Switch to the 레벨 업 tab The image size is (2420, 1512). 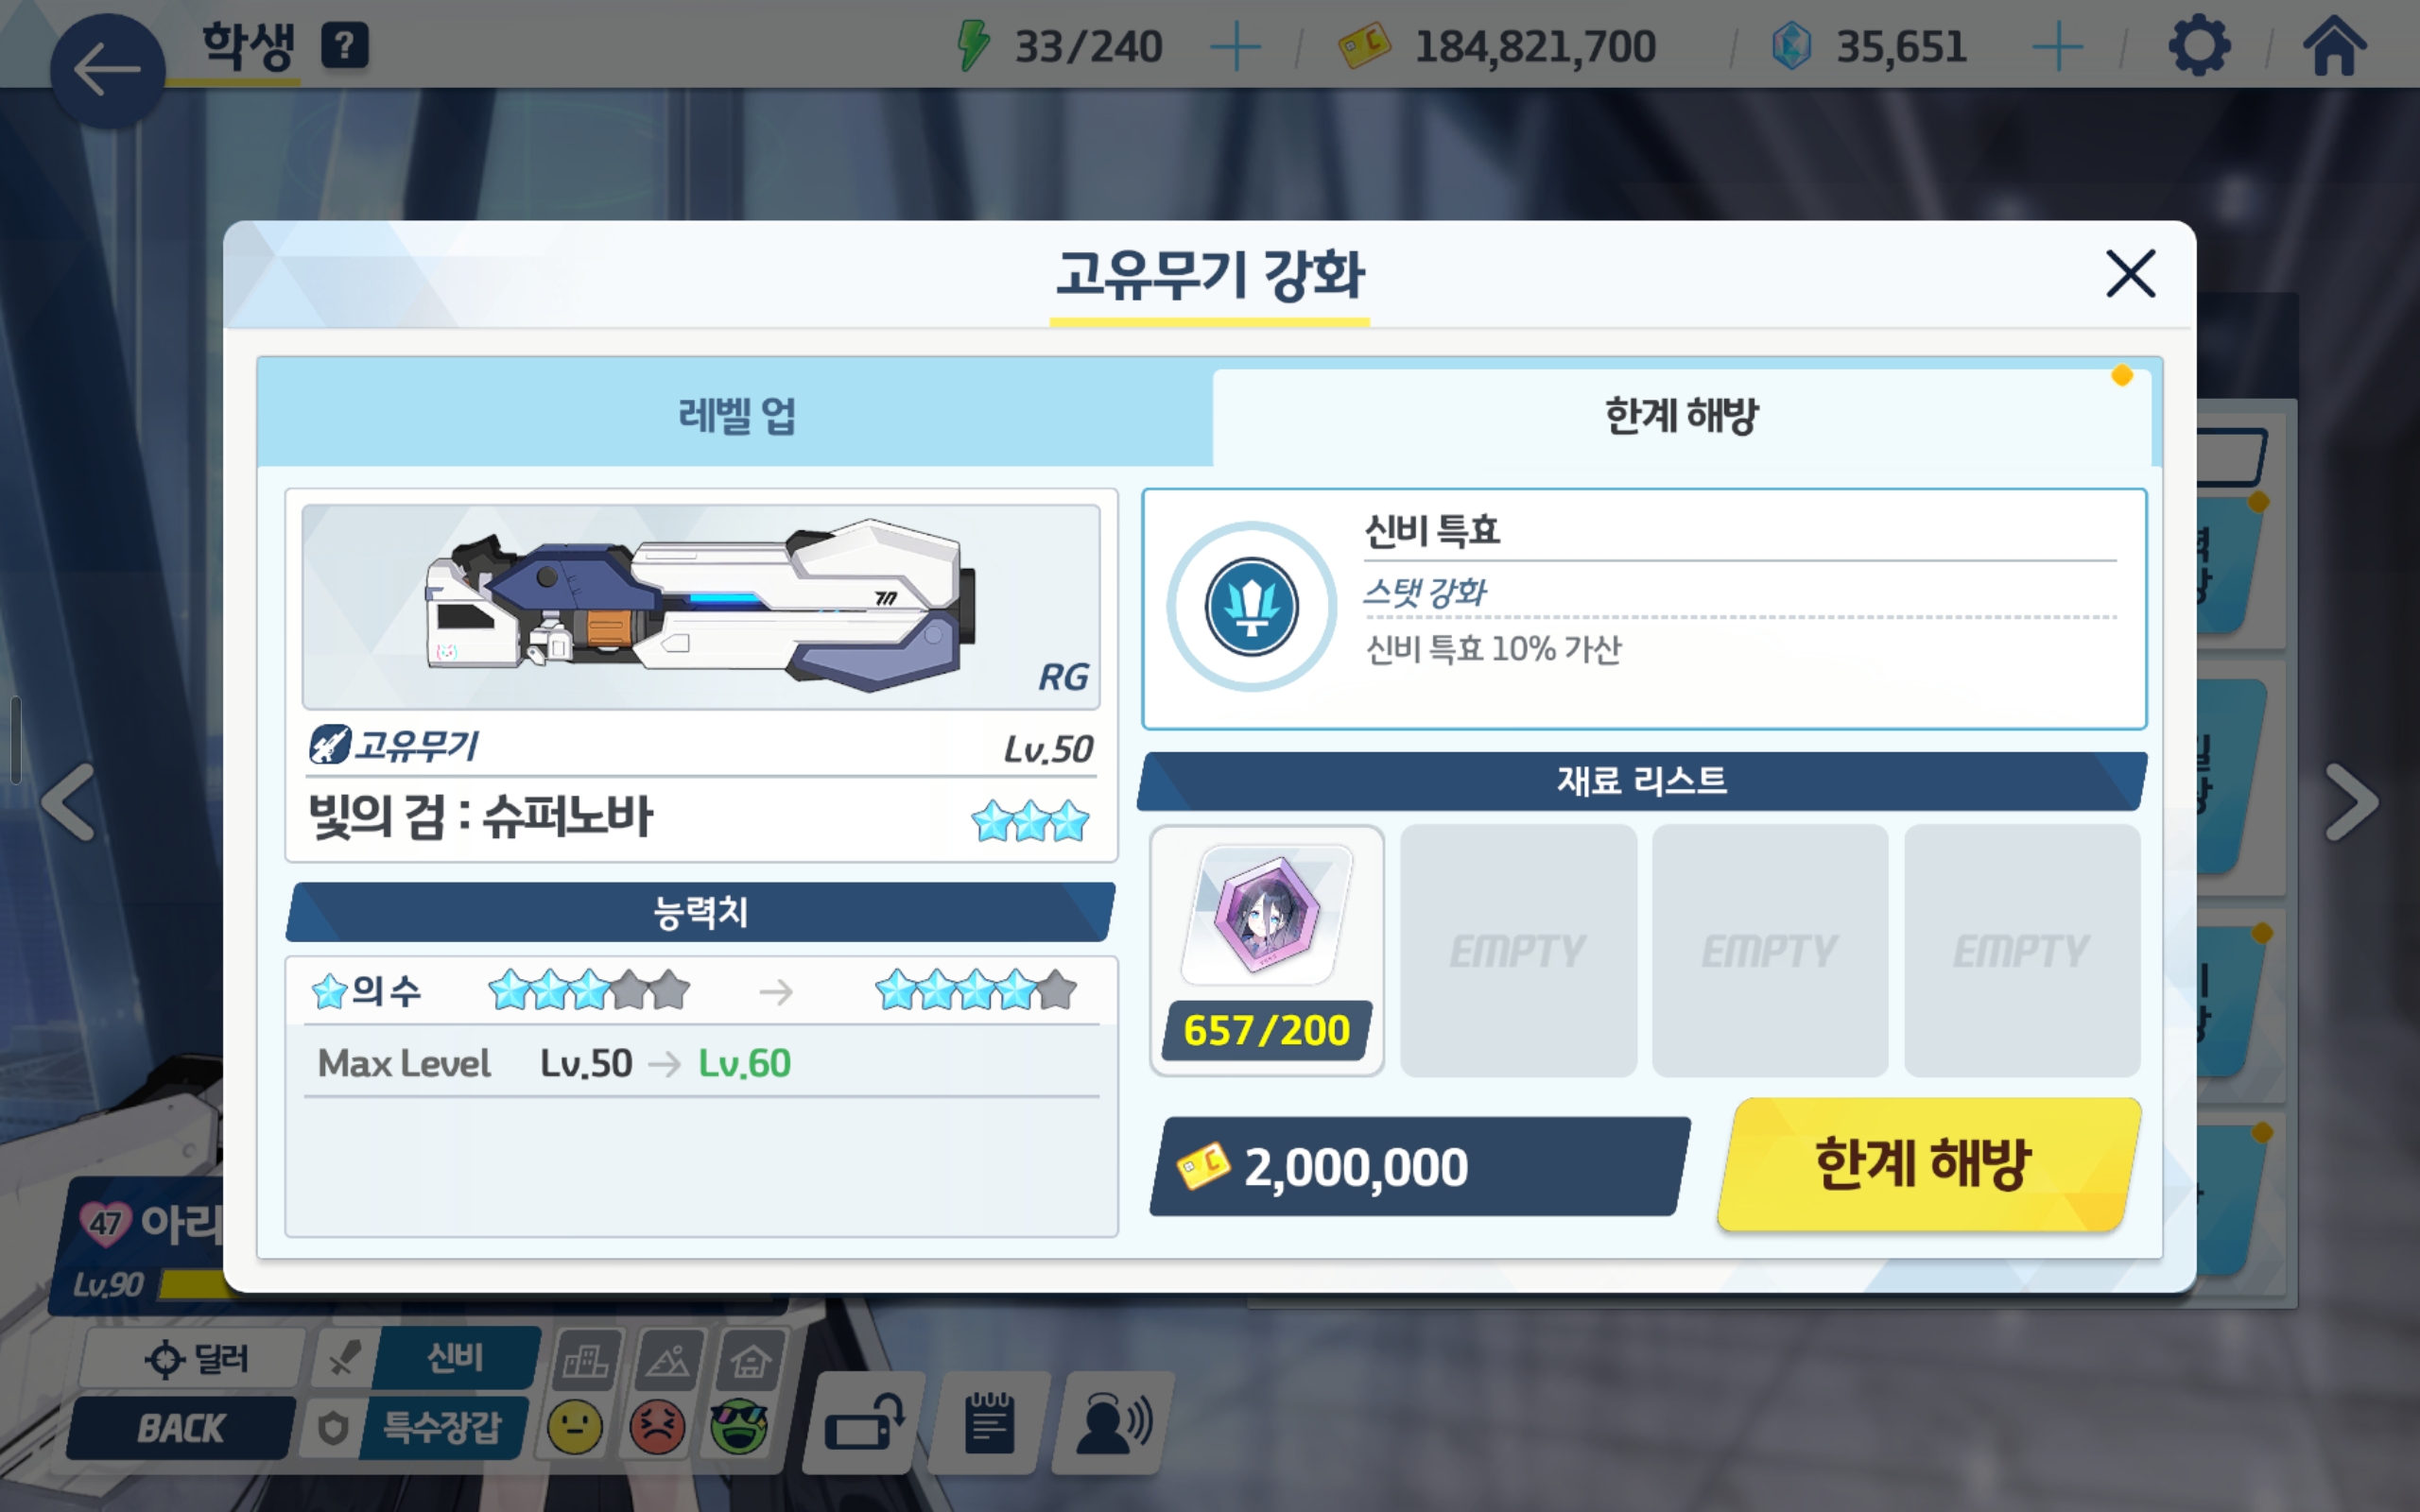click(736, 414)
